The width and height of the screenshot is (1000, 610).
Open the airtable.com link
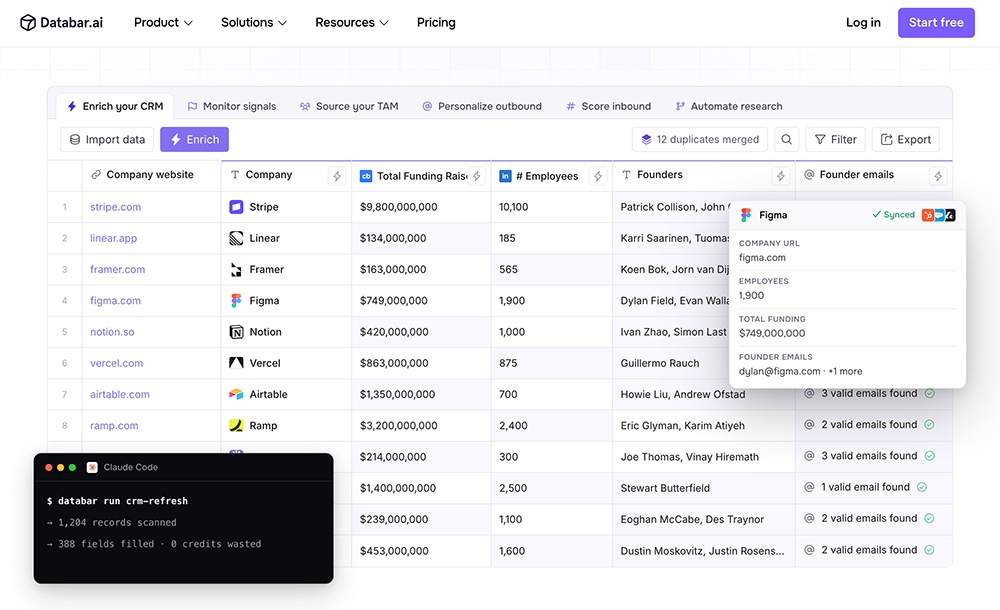120,394
